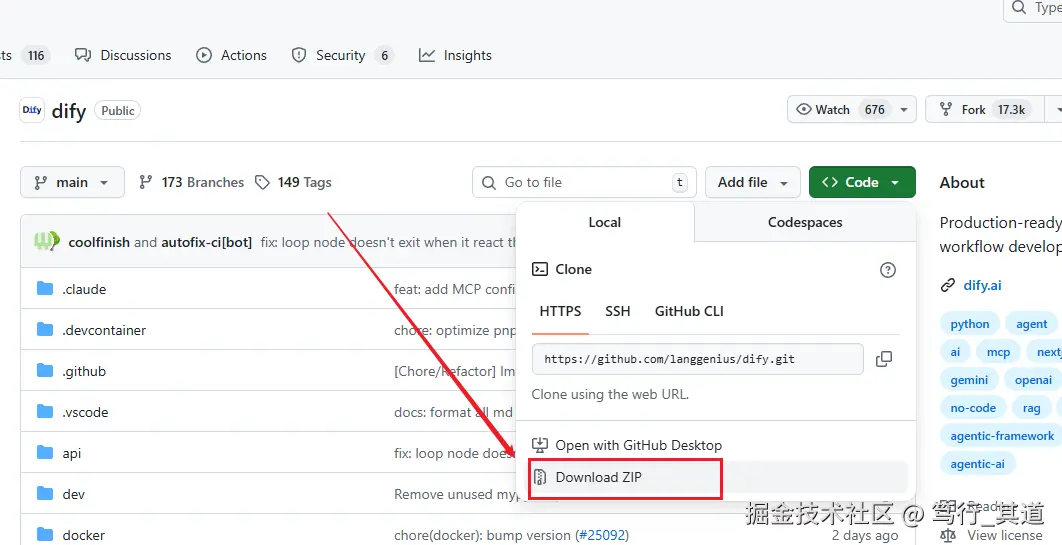View the 173 Branches link
This screenshot has width=1062, height=545.
pyautogui.click(x=191, y=182)
